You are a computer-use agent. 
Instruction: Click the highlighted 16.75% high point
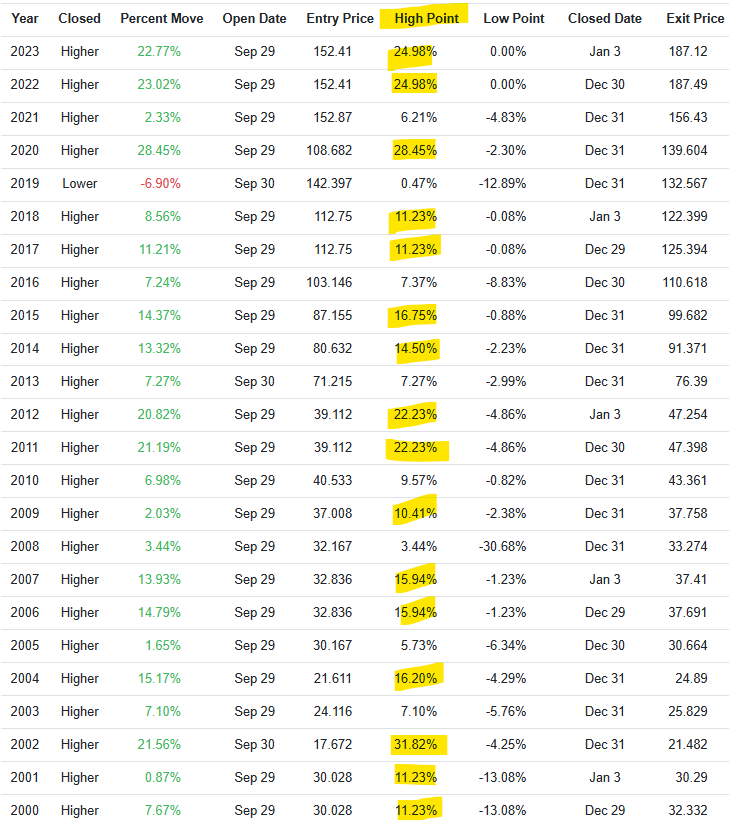point(415,316)
